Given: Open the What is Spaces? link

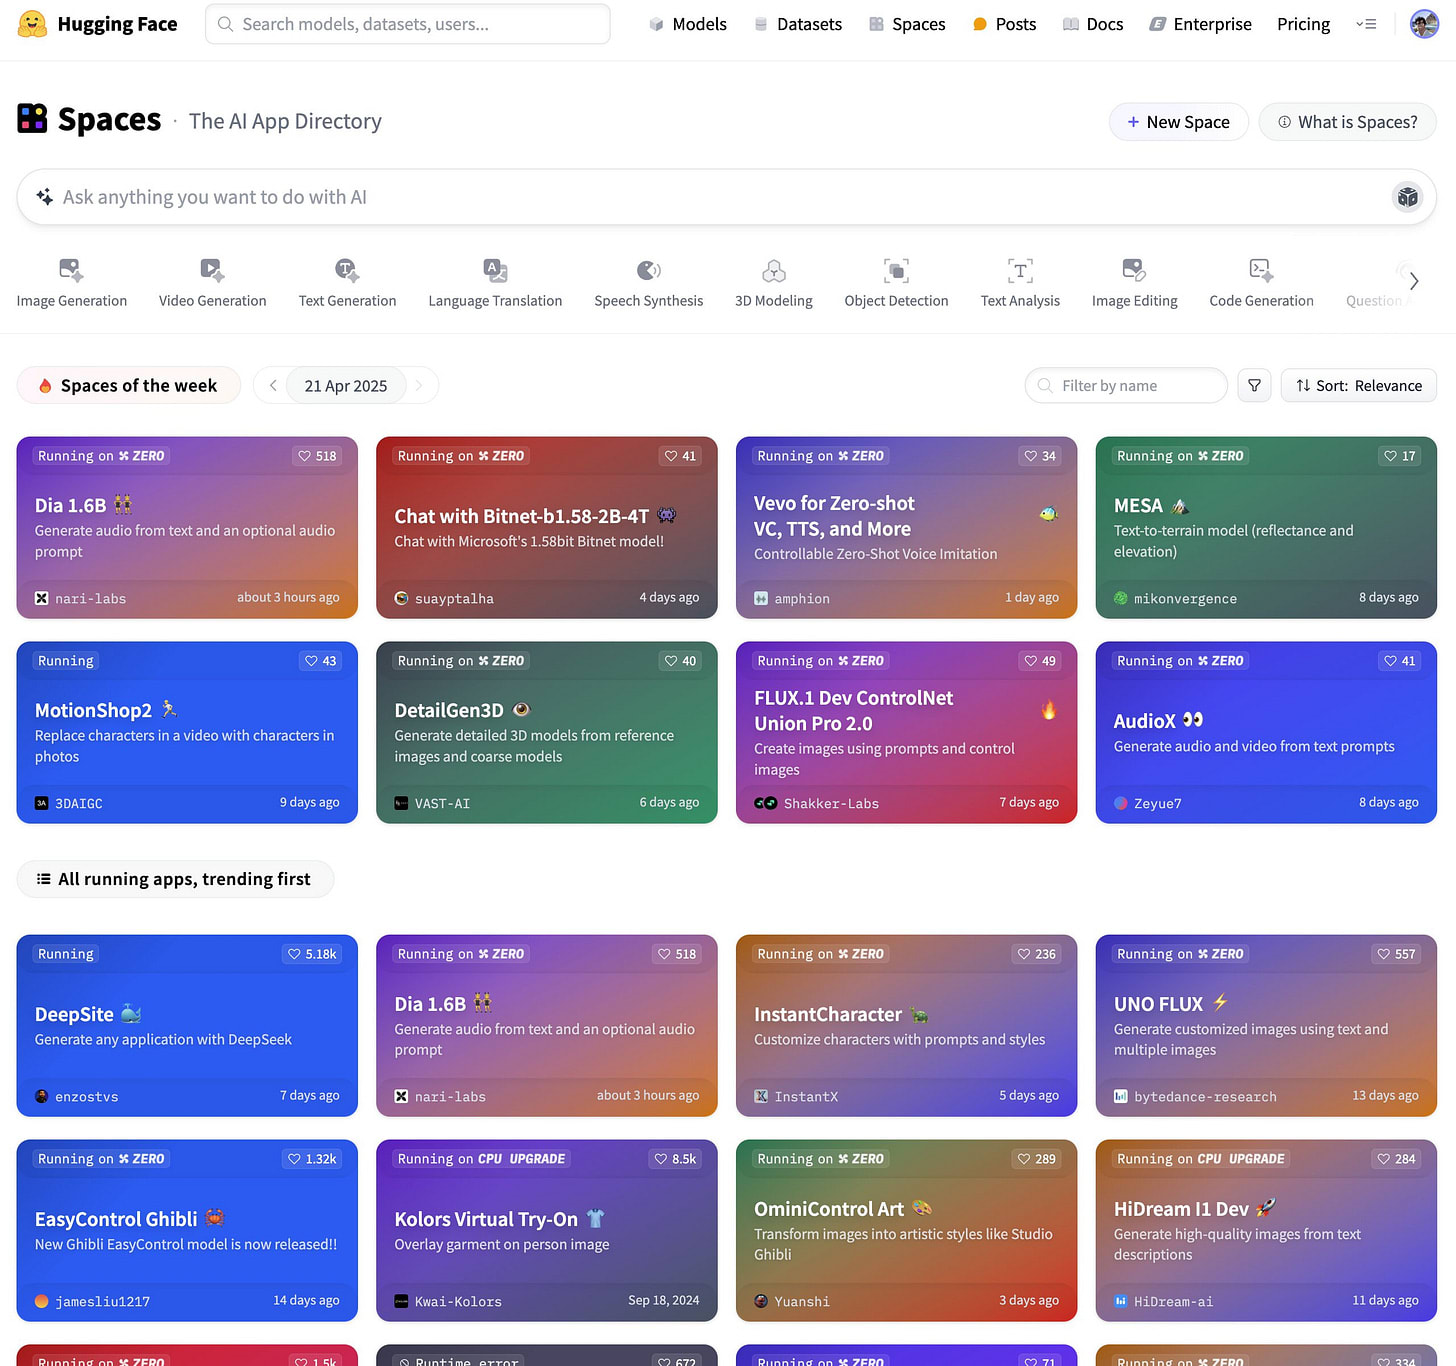Looking at the screenshot, I should point(1347,122).
